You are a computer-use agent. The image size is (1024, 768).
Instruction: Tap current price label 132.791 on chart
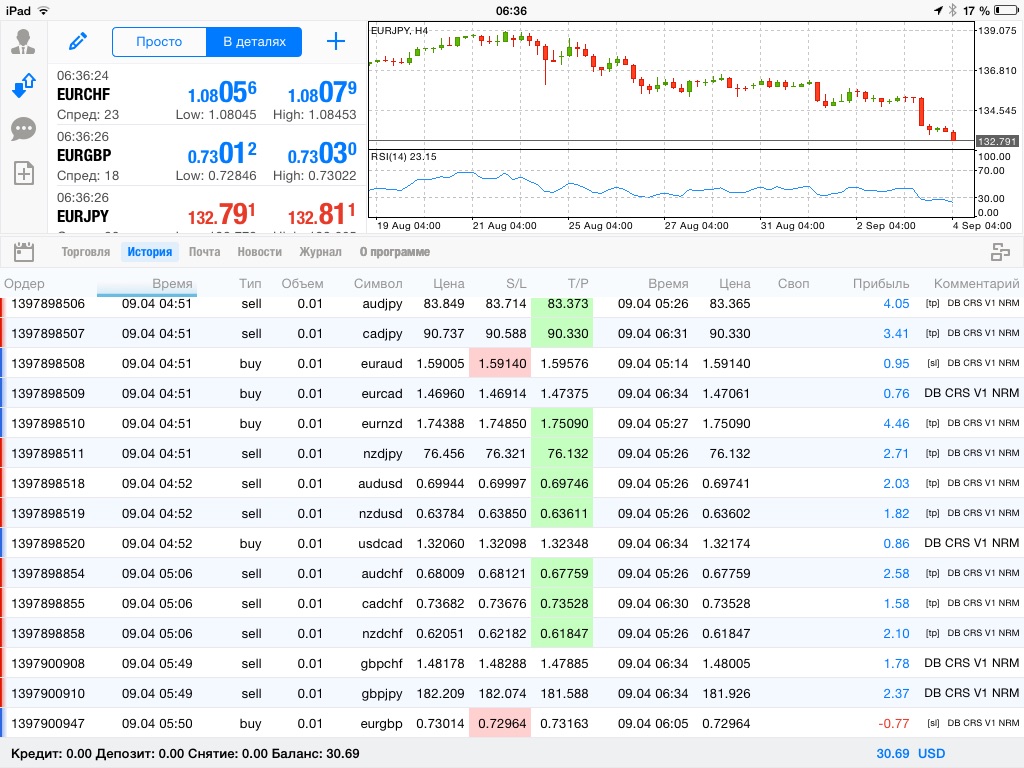pos(997,141)
